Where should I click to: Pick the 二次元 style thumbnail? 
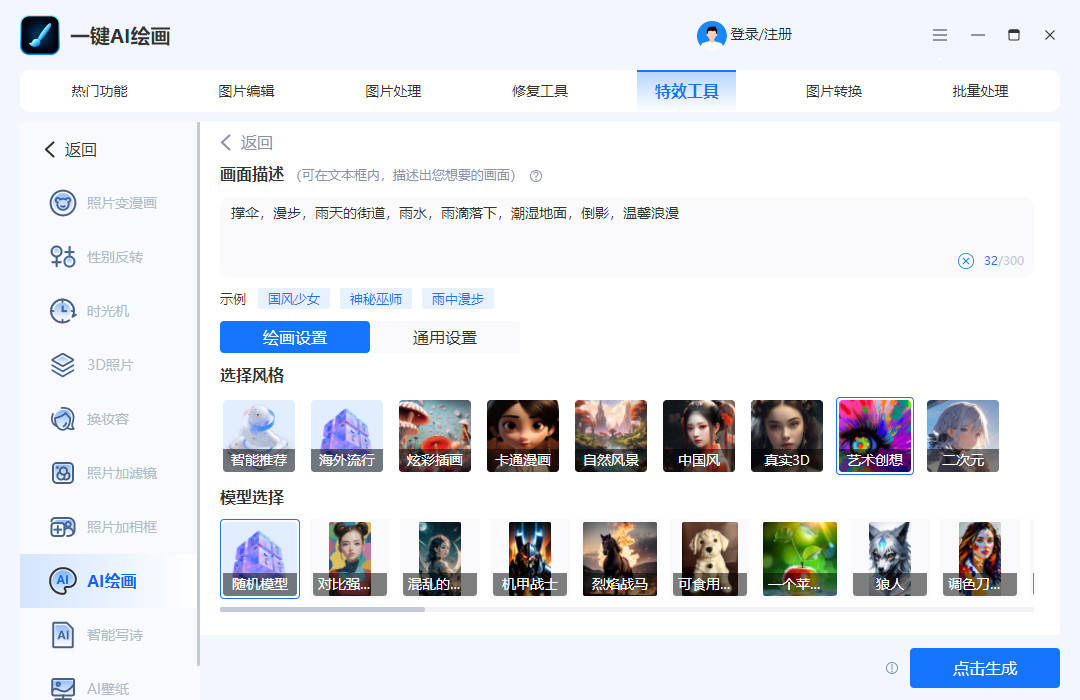click(x=963, y=436)
